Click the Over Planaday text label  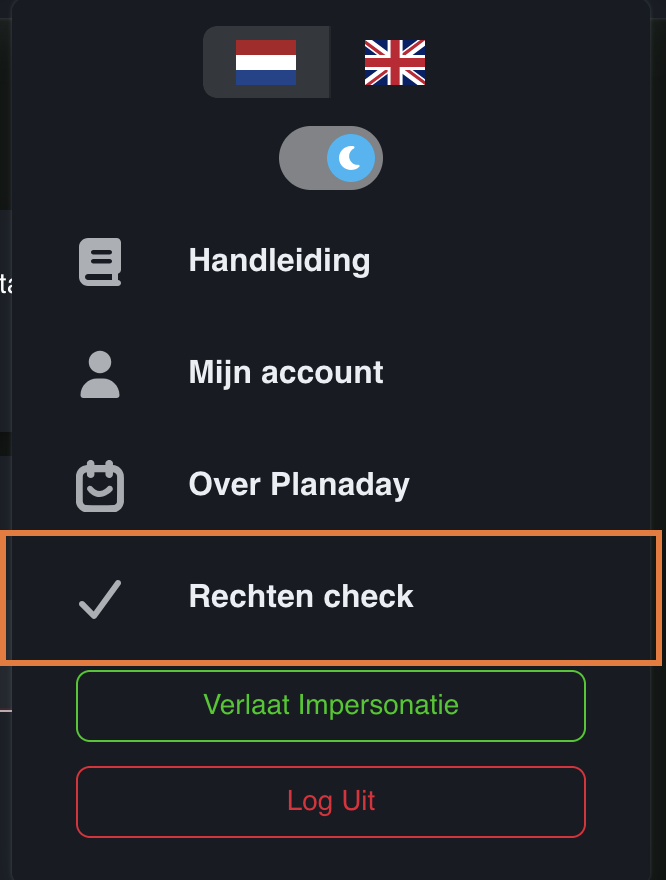[x=299, y=486]
